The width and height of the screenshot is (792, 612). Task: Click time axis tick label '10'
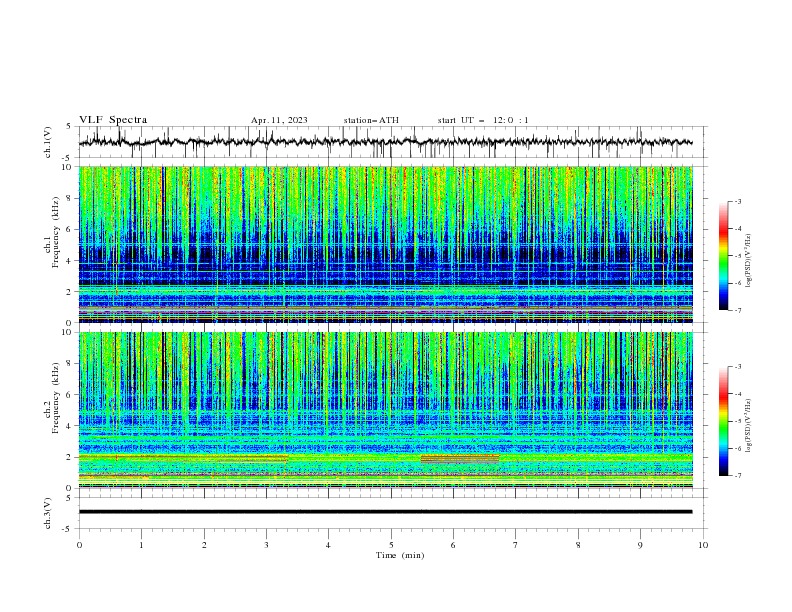click(x=703, y=545)
